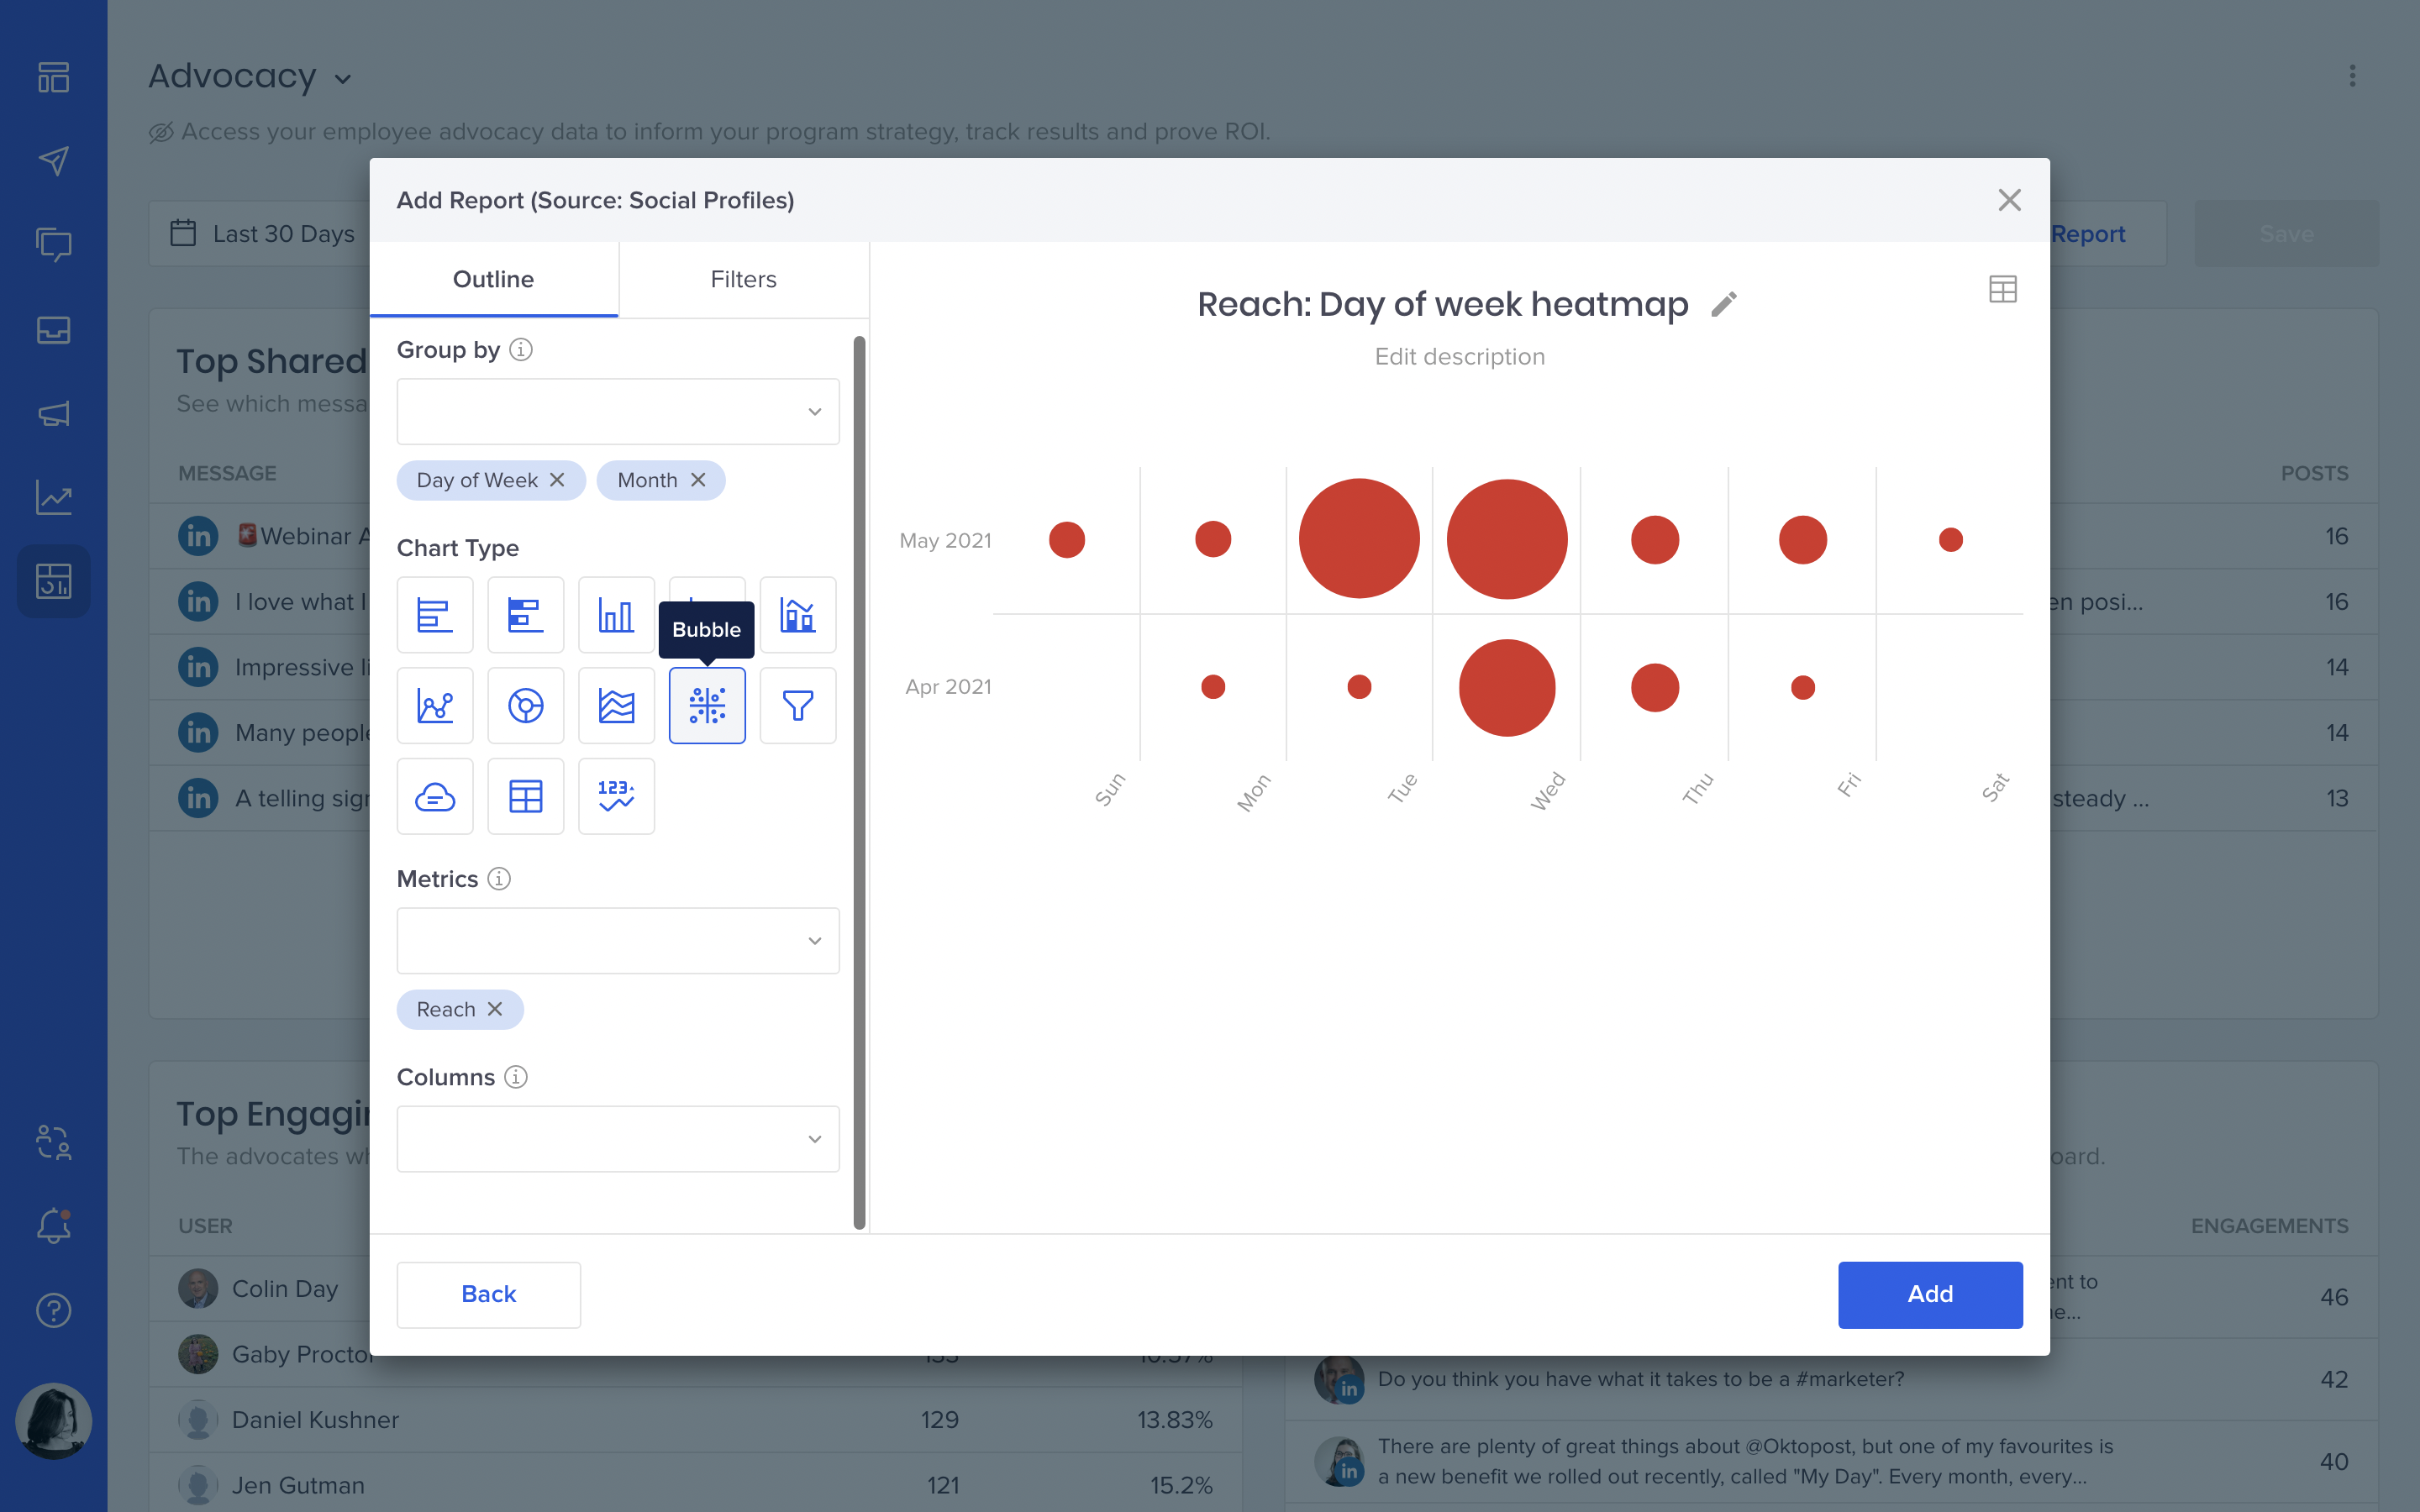Pick the table chart type
Viewport: 2420px width, 1512px height.
tap(526, 797)
